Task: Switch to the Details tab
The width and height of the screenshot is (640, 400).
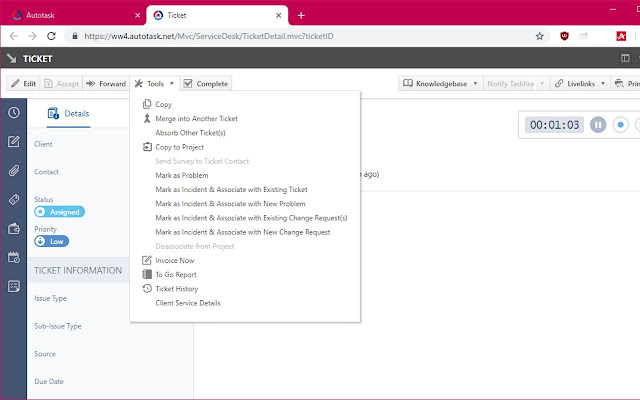Action: coord(69,113)
